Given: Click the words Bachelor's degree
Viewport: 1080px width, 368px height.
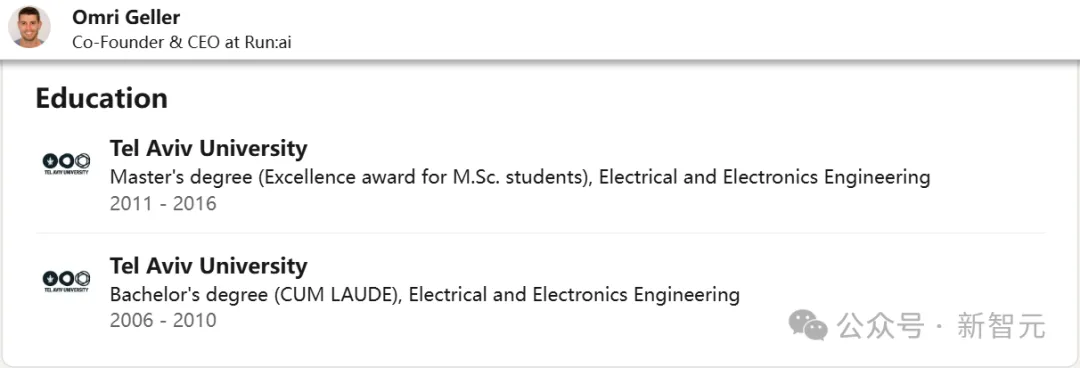Looking at the screenshot, I should click(x=189, y=295).
